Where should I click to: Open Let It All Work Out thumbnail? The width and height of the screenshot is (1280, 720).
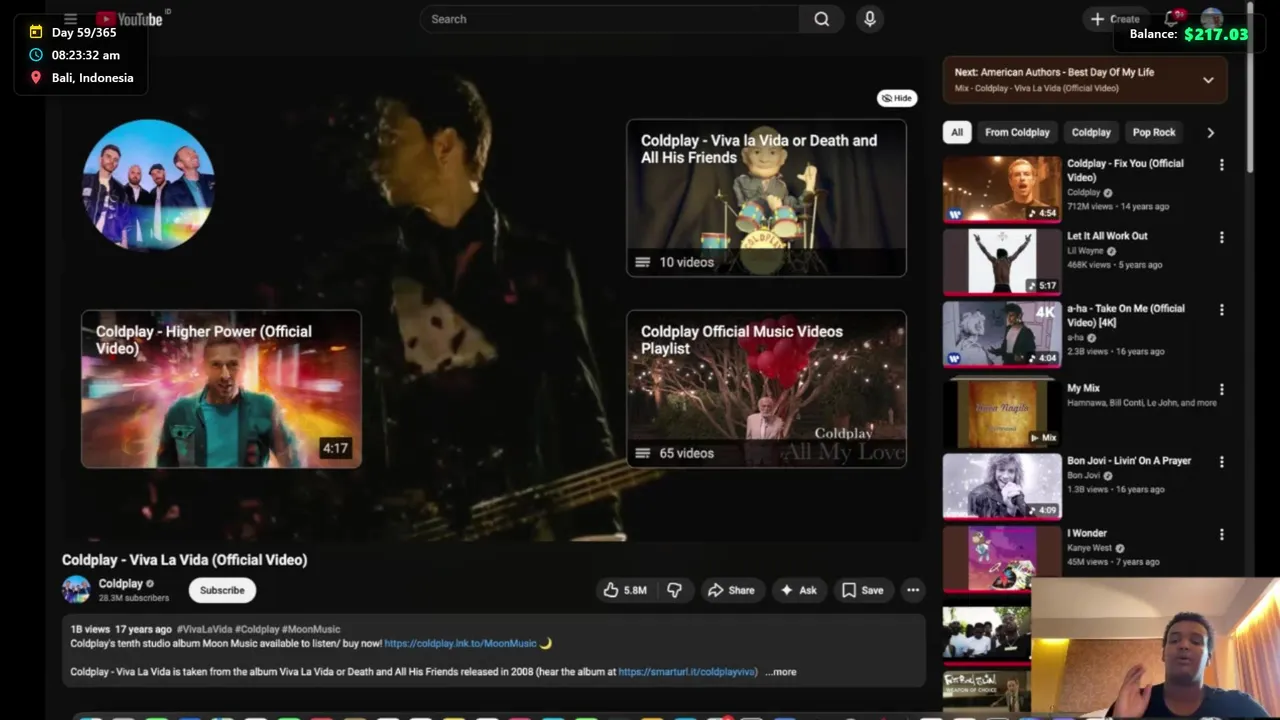(1002, 261)
